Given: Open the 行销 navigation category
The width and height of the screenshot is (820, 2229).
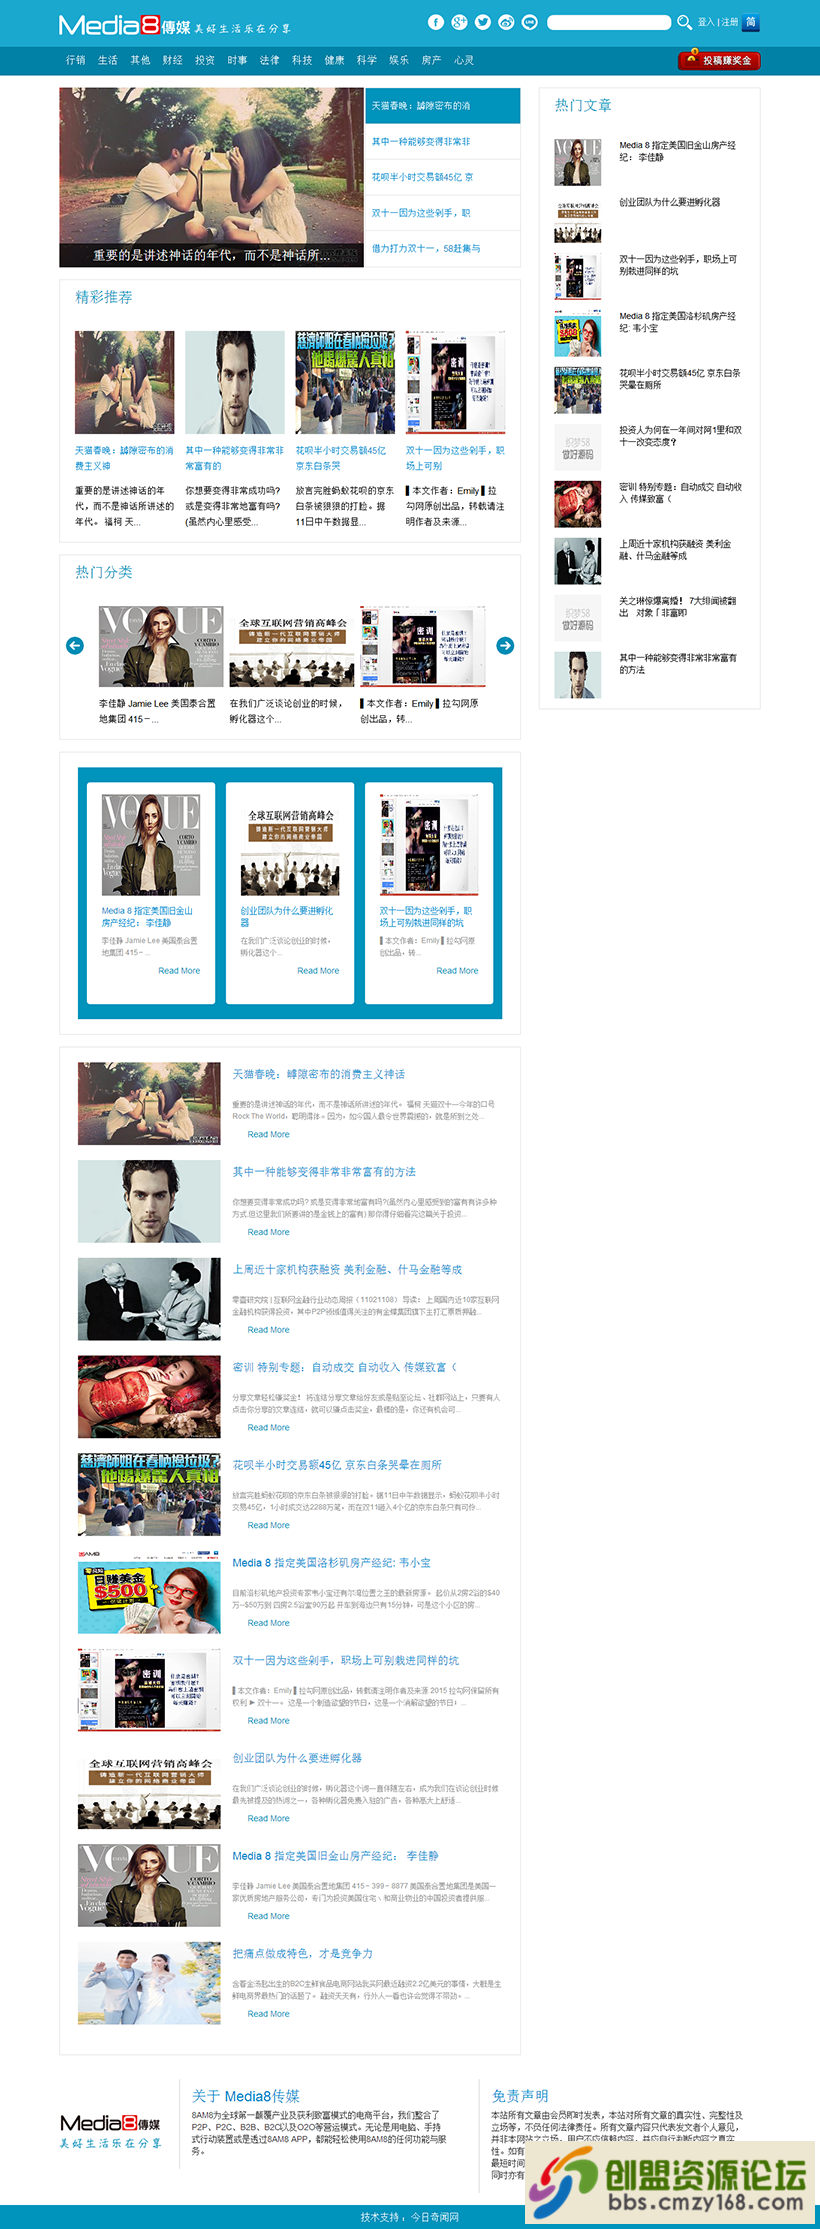Looking at the screenshot, I should pos(76,60).
